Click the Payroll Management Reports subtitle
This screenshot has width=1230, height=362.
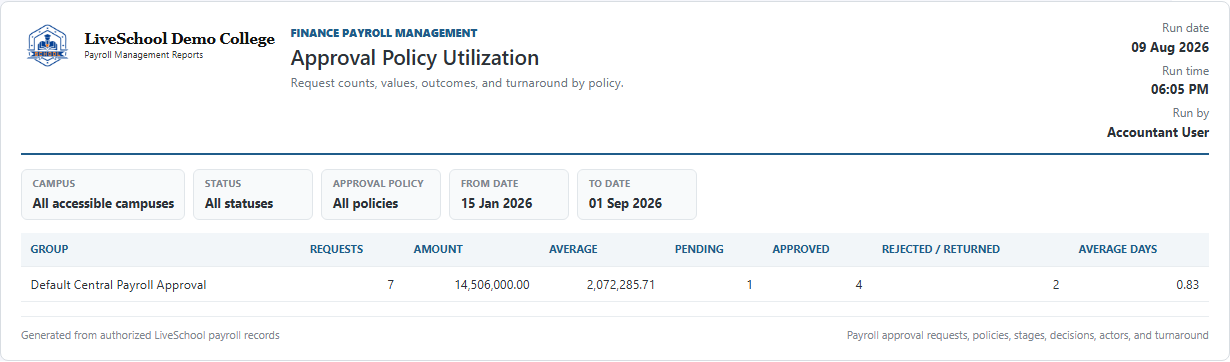[x=143, y=55]
